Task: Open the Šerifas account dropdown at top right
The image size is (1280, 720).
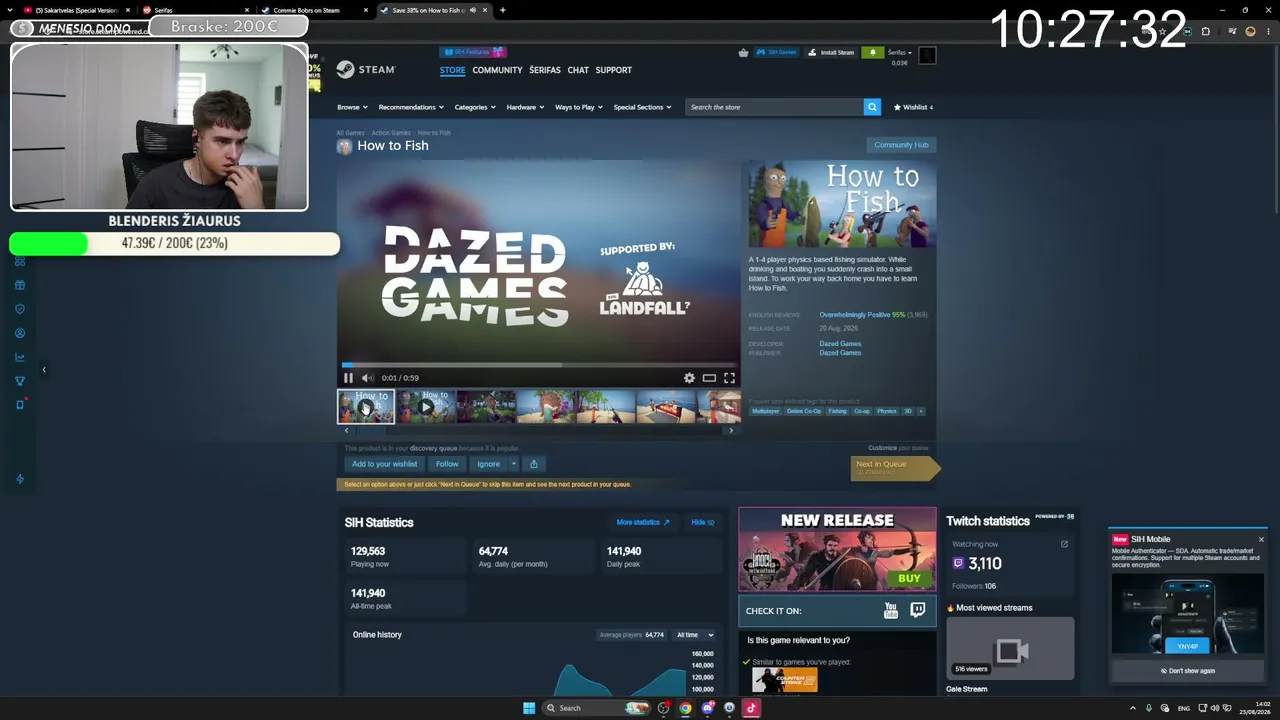Action: (900, 52)
